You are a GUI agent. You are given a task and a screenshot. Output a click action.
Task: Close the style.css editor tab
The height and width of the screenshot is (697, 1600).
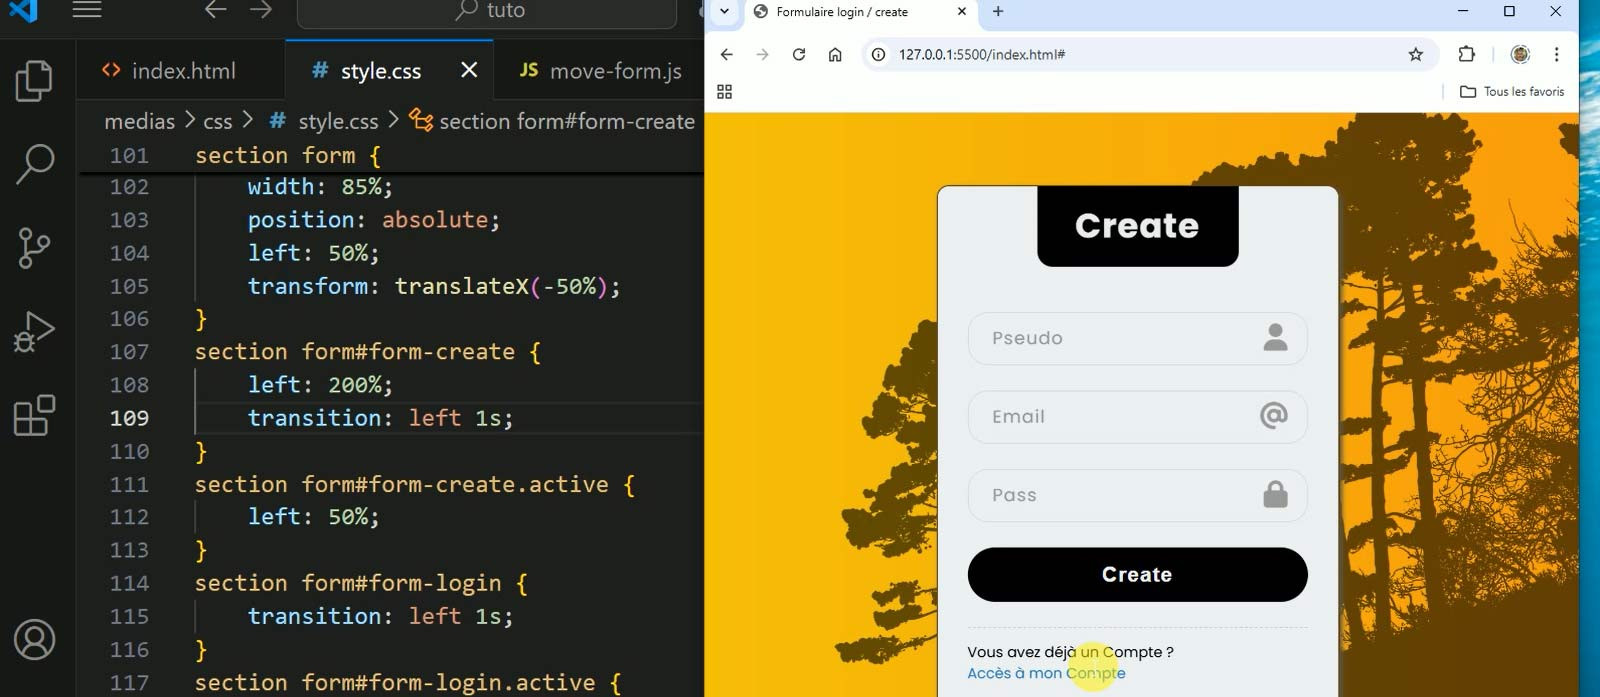point(469,70)
